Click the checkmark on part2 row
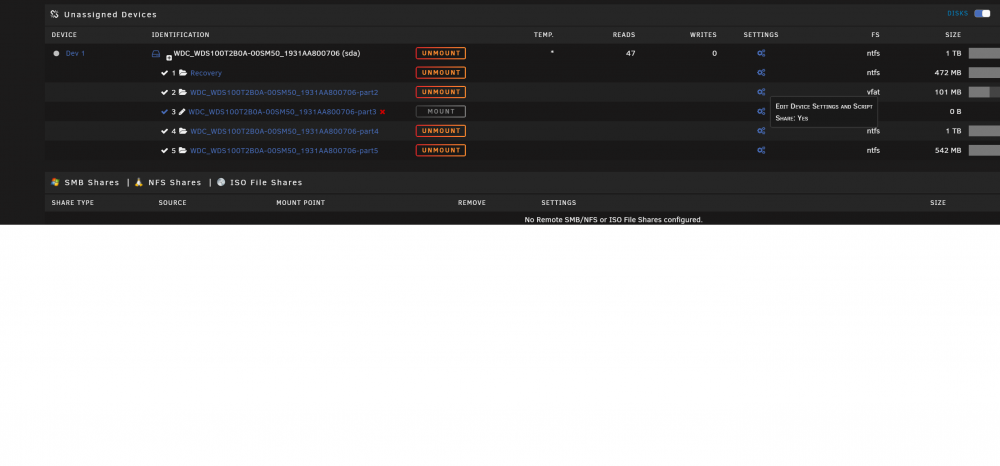This screenshot has height=466, width=1000. coord(165,92)
